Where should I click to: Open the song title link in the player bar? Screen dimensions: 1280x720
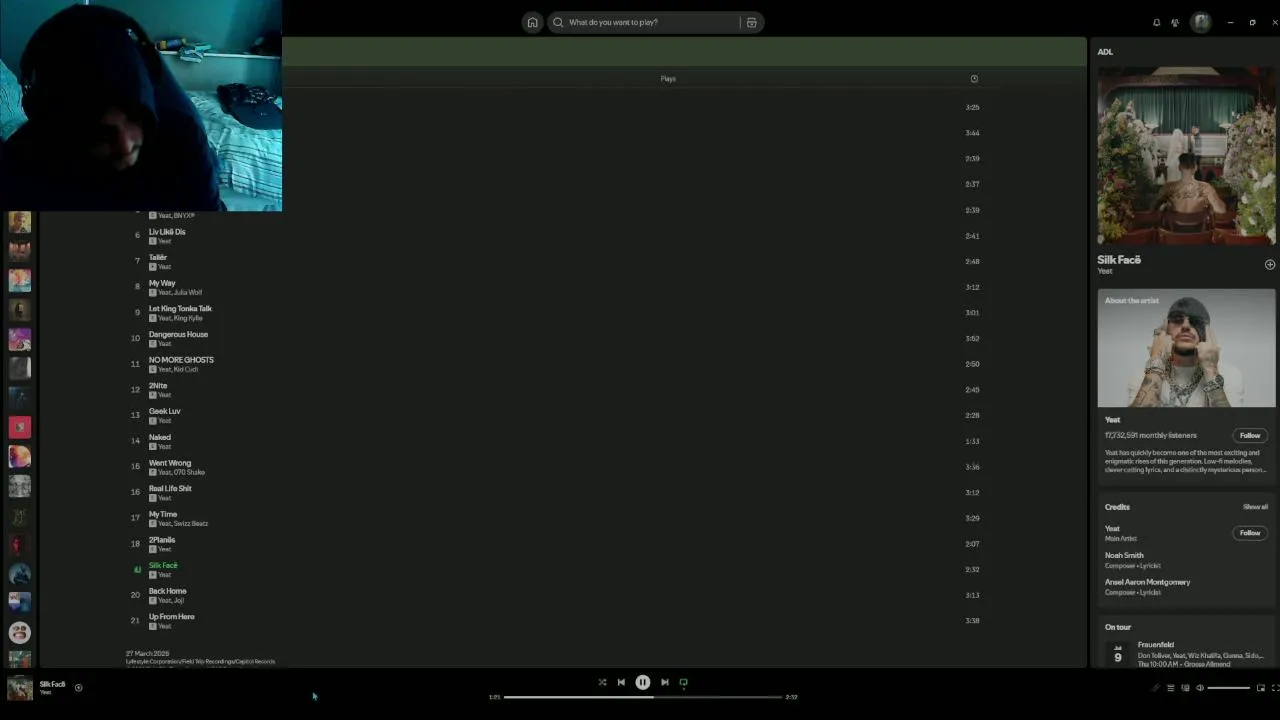(x=52, y=684)
